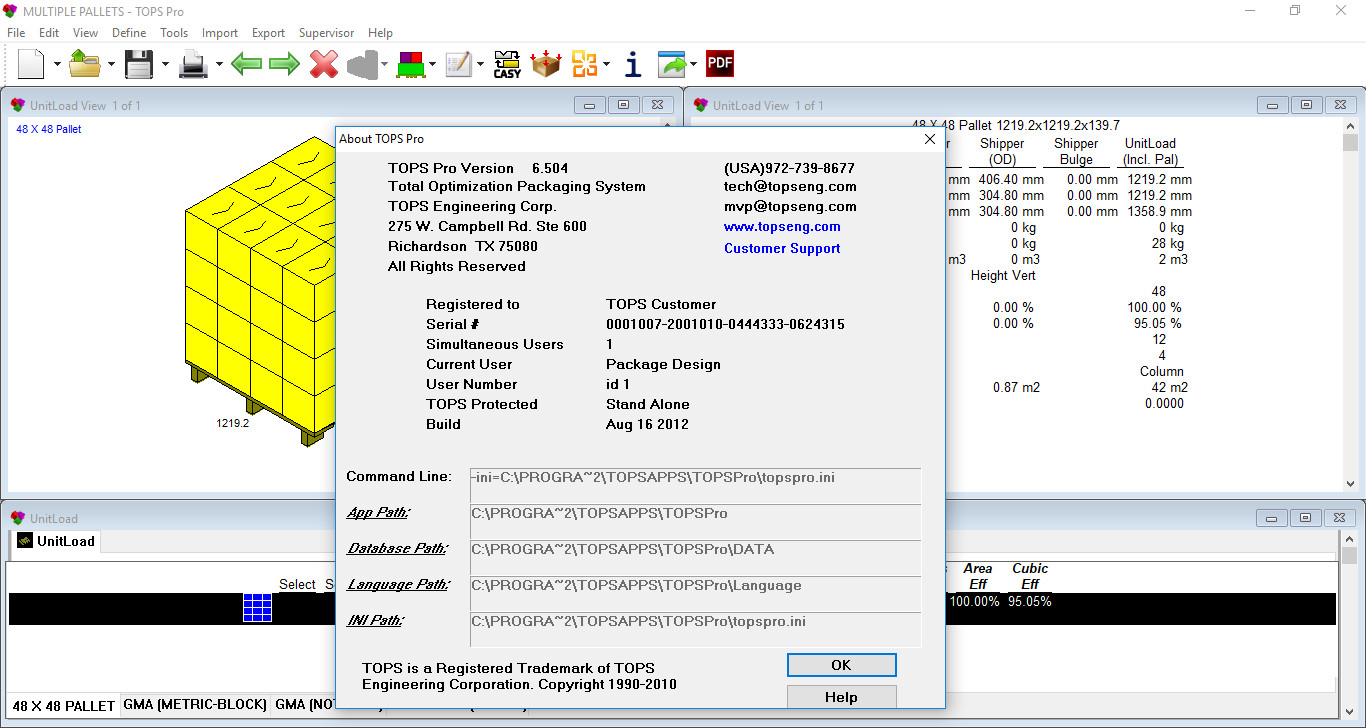1366x728 pixels.
Task: Open the File menu
Action: point(16,33)
